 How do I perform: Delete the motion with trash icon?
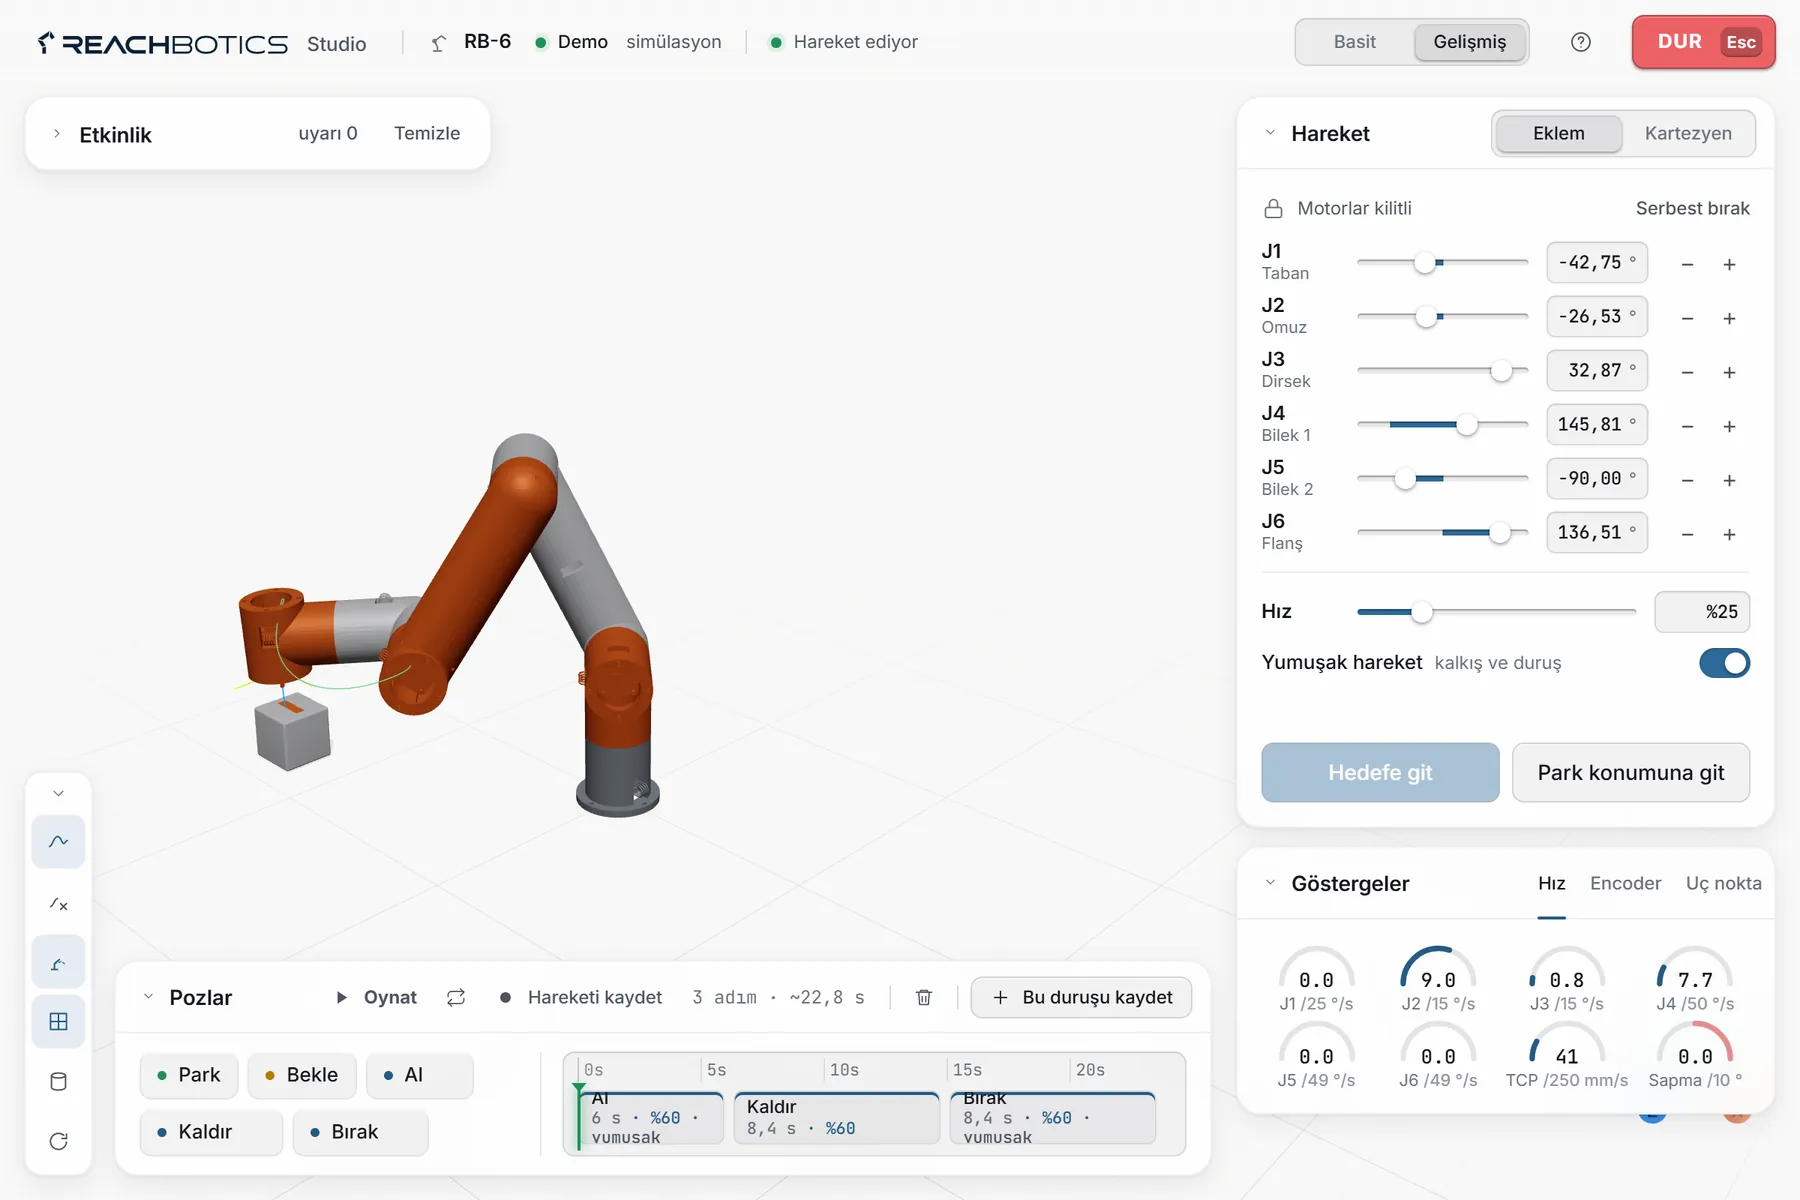924,997
